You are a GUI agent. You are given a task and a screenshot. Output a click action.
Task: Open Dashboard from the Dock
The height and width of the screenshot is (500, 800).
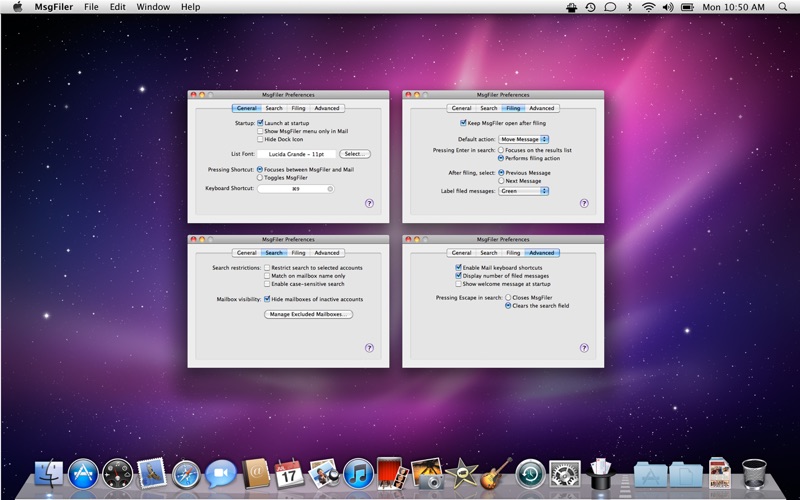[117, 474]
